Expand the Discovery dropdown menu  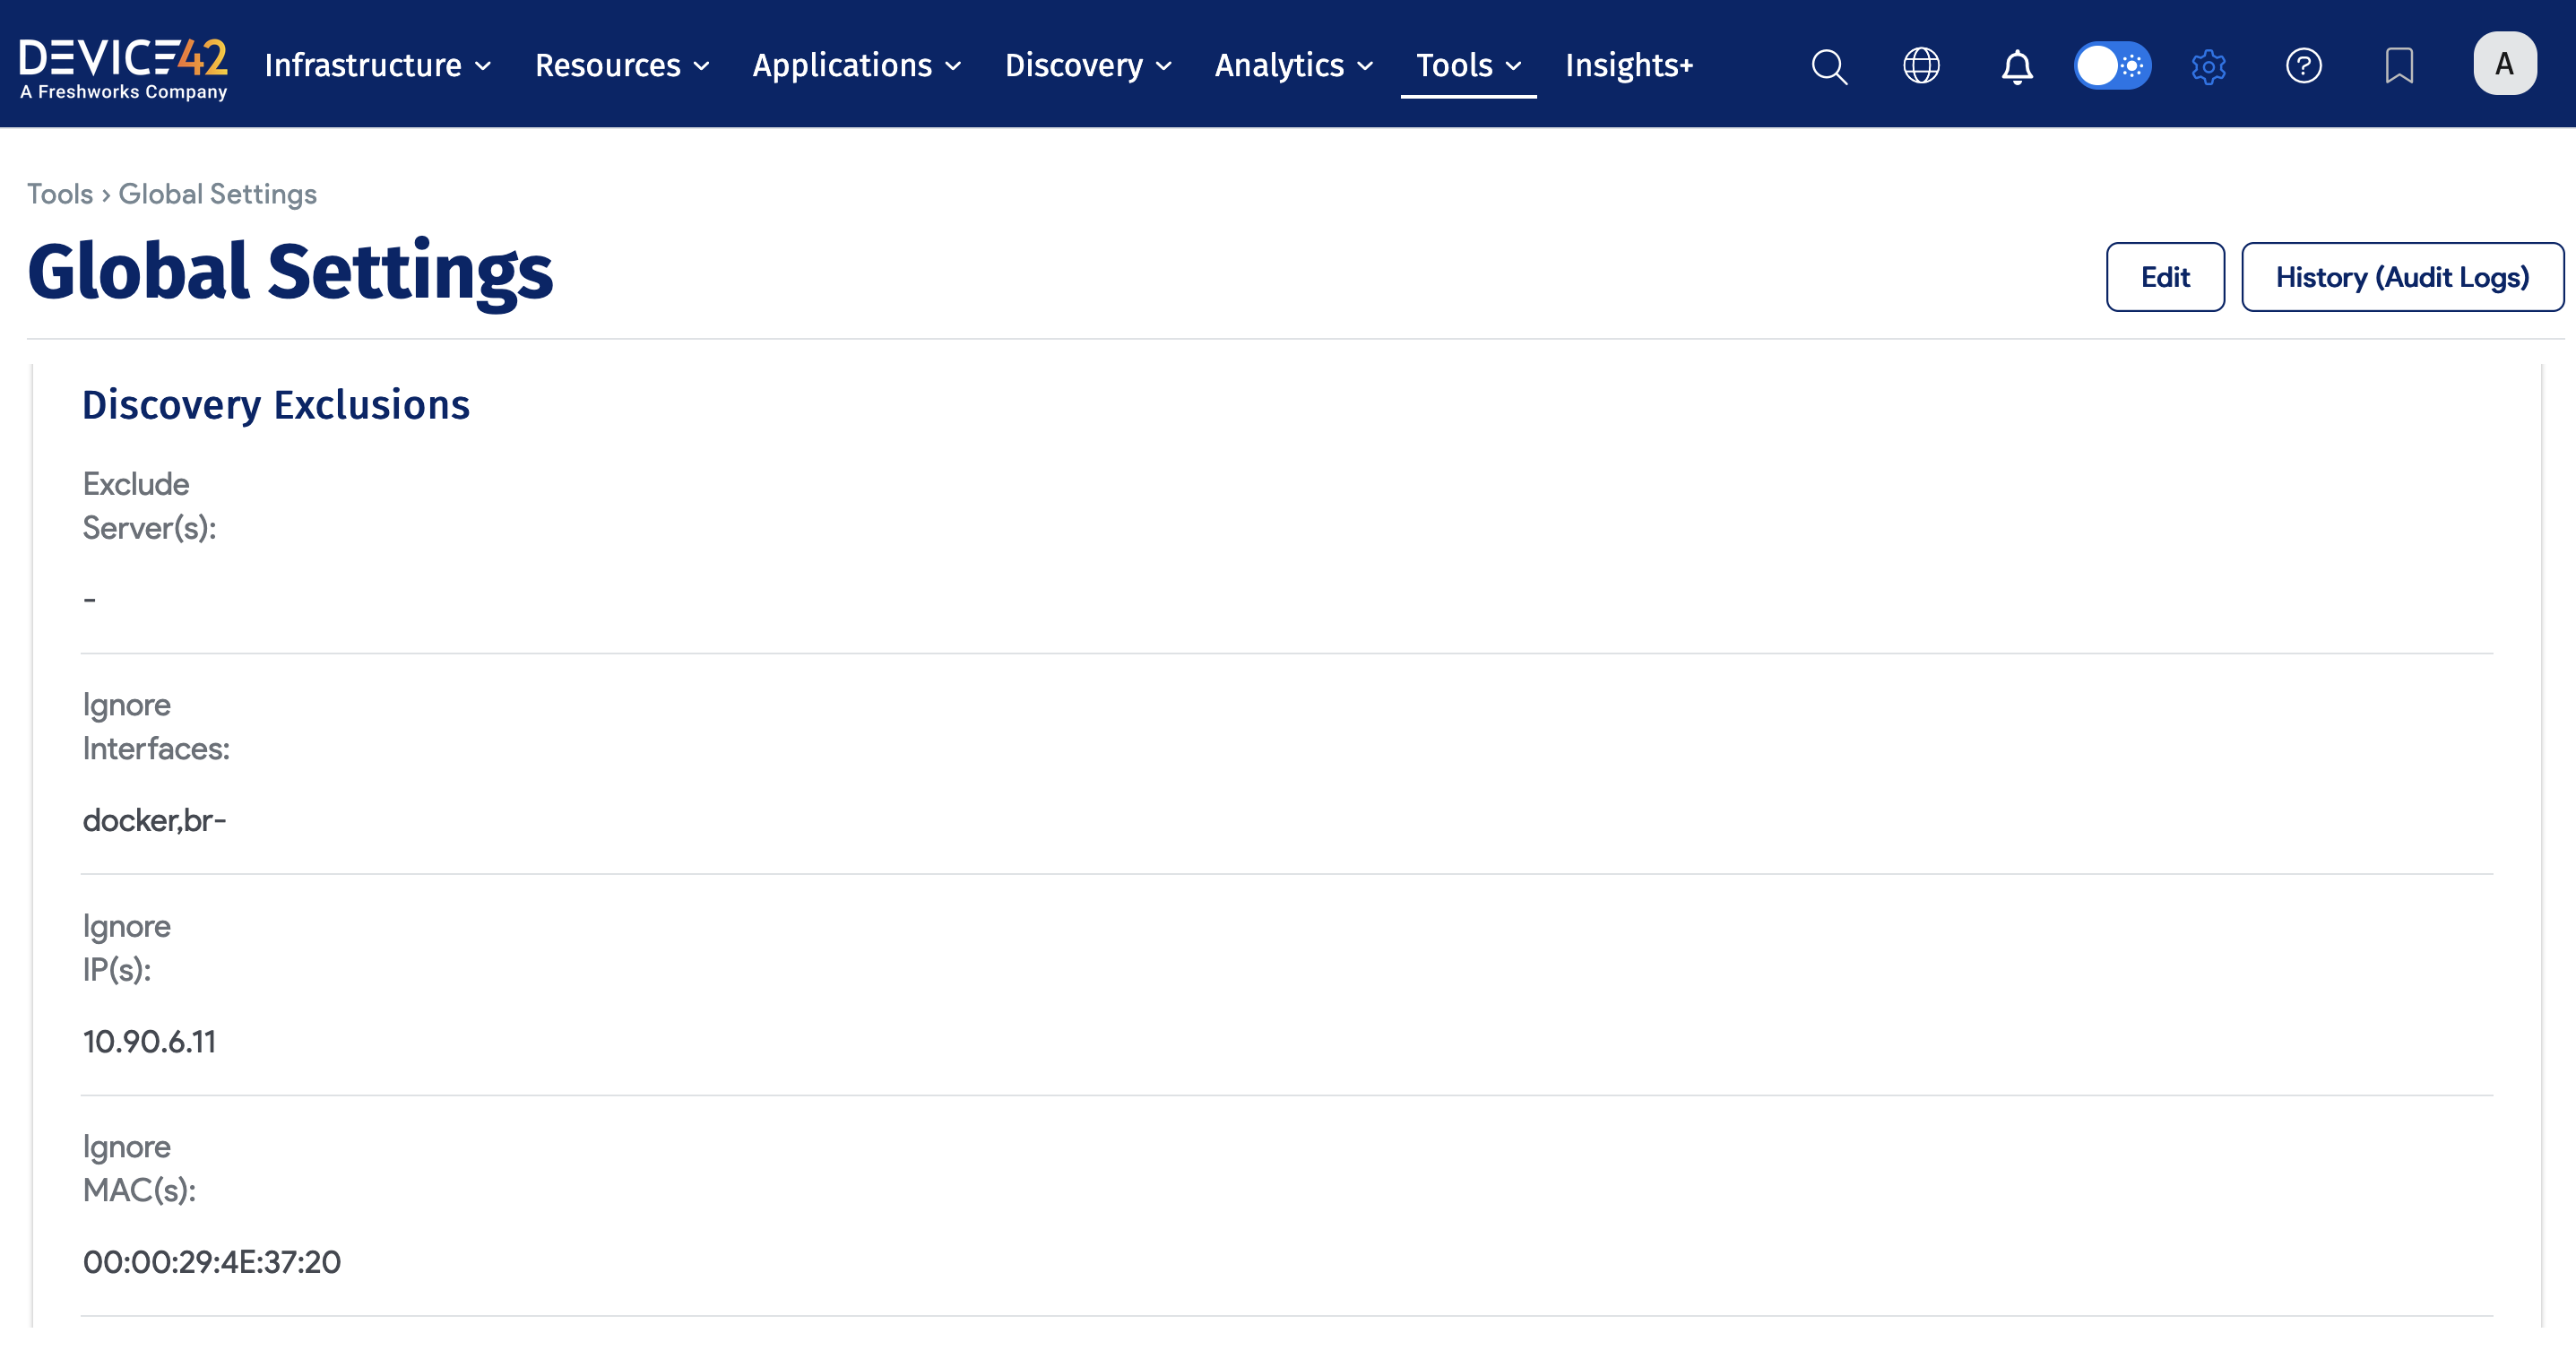(1087, 66)
